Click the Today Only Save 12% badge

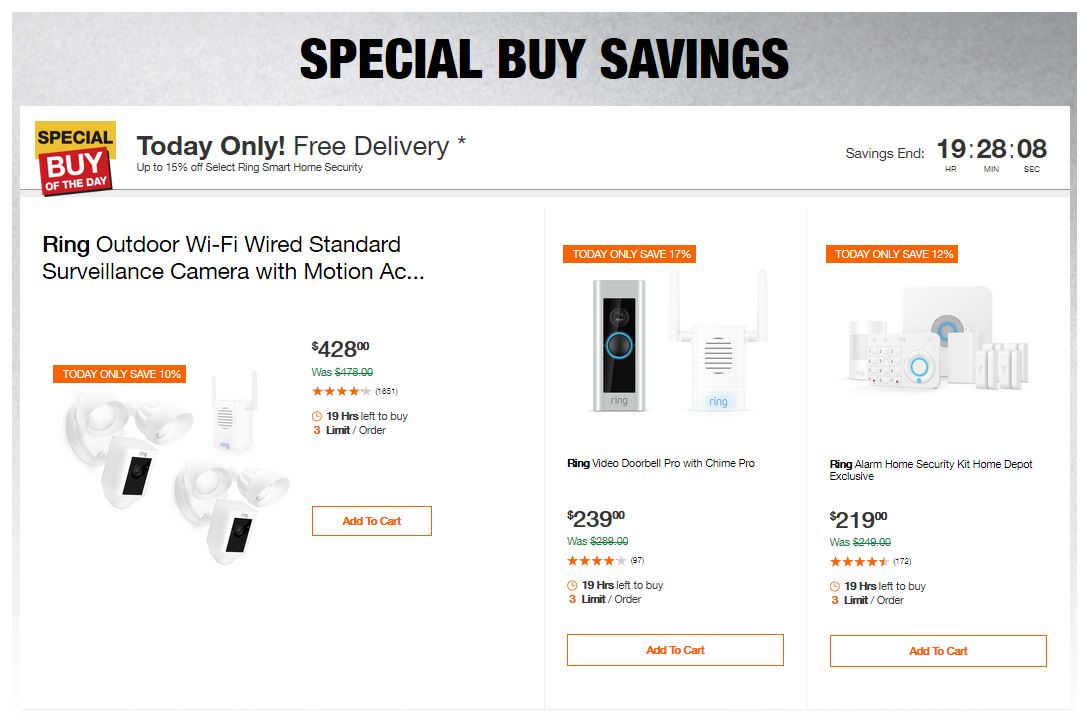pos(892,254)
